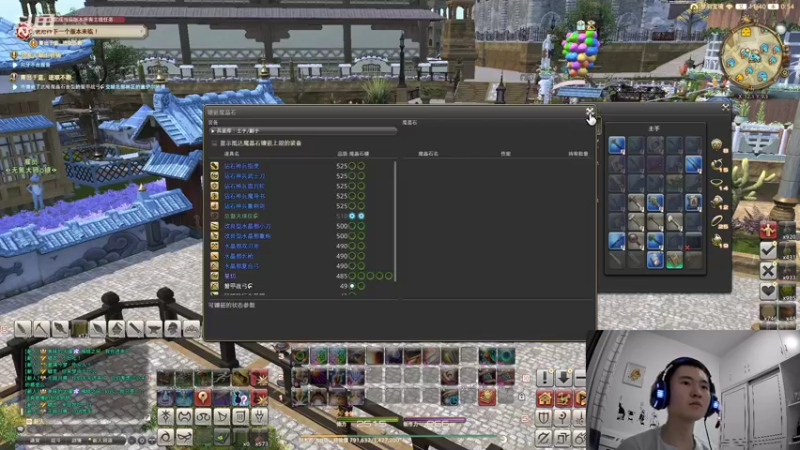Click the 钻石神兵武士刀 item name
Screen dimensions: 800x450
244,176
